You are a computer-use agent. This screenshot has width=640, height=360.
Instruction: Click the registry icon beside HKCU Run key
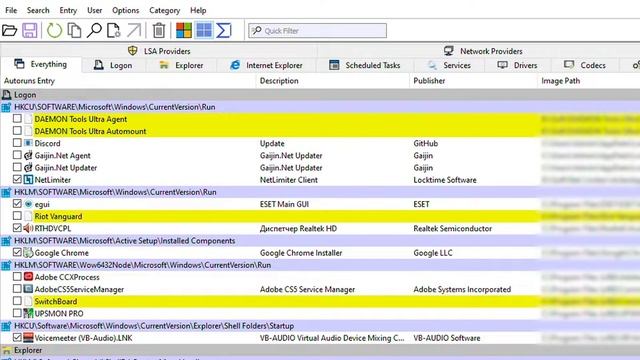(6, 107)
